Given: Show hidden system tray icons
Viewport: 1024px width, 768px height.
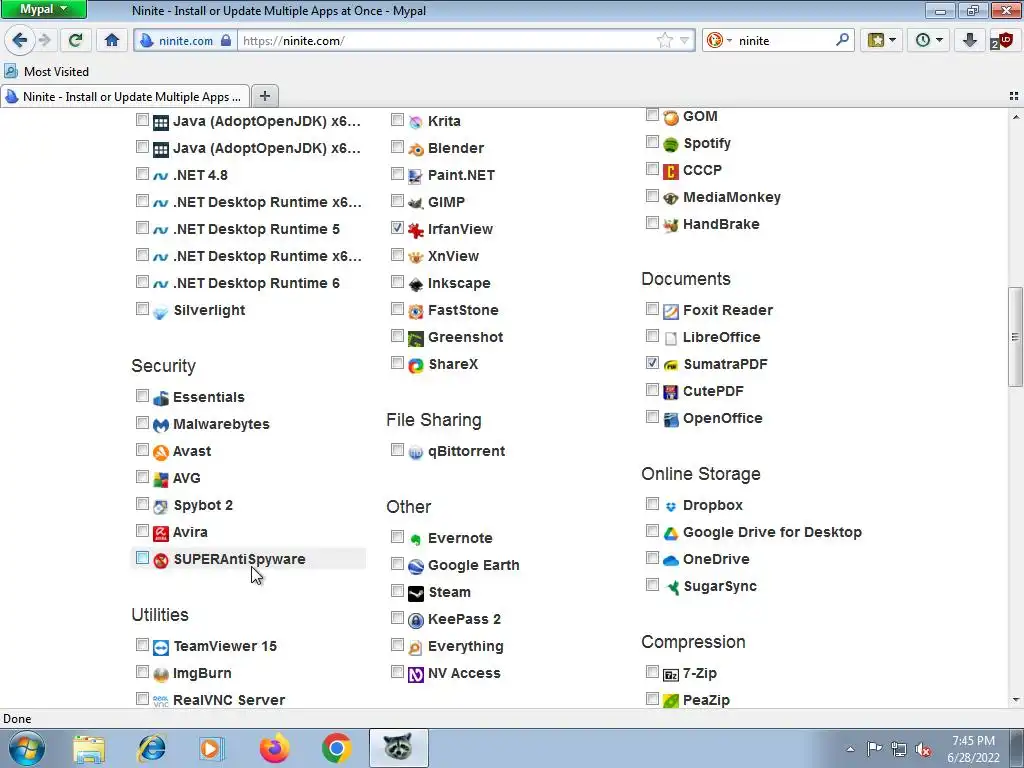Looking at the screenshot, I should 850,749.
